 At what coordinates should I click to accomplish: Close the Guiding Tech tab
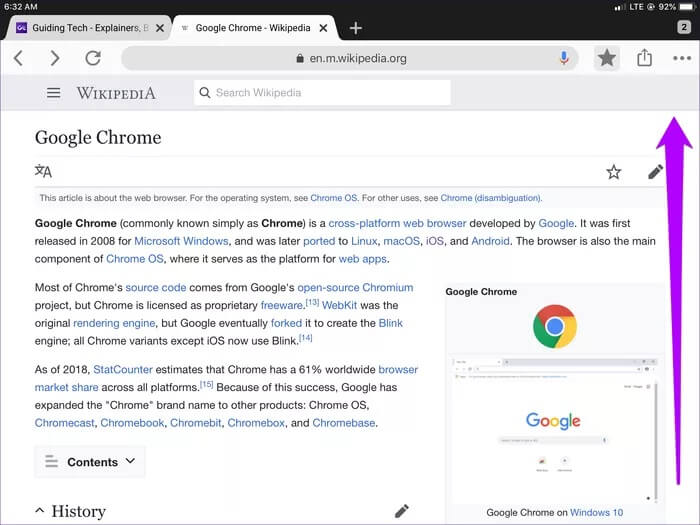click(x=160, y=28)
